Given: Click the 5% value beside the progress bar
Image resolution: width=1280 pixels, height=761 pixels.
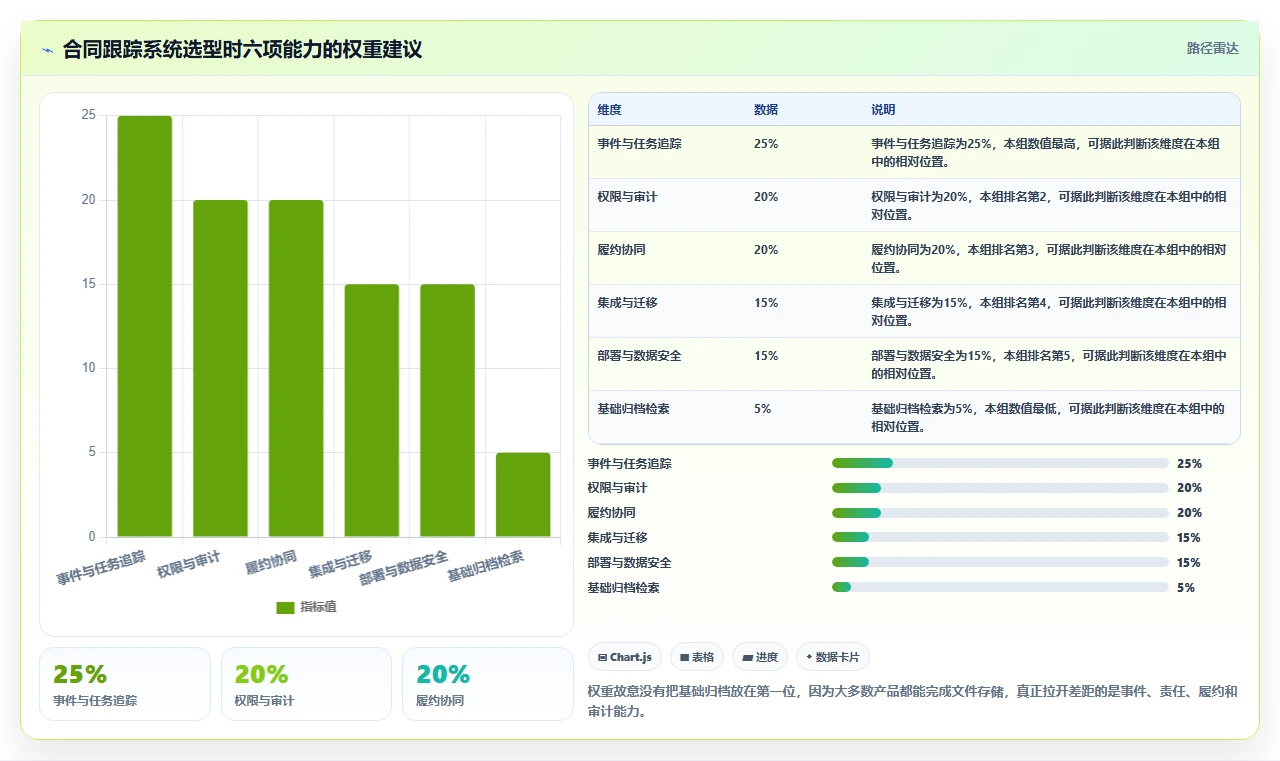Looking at the screenshot, I should click(1186, 588).
